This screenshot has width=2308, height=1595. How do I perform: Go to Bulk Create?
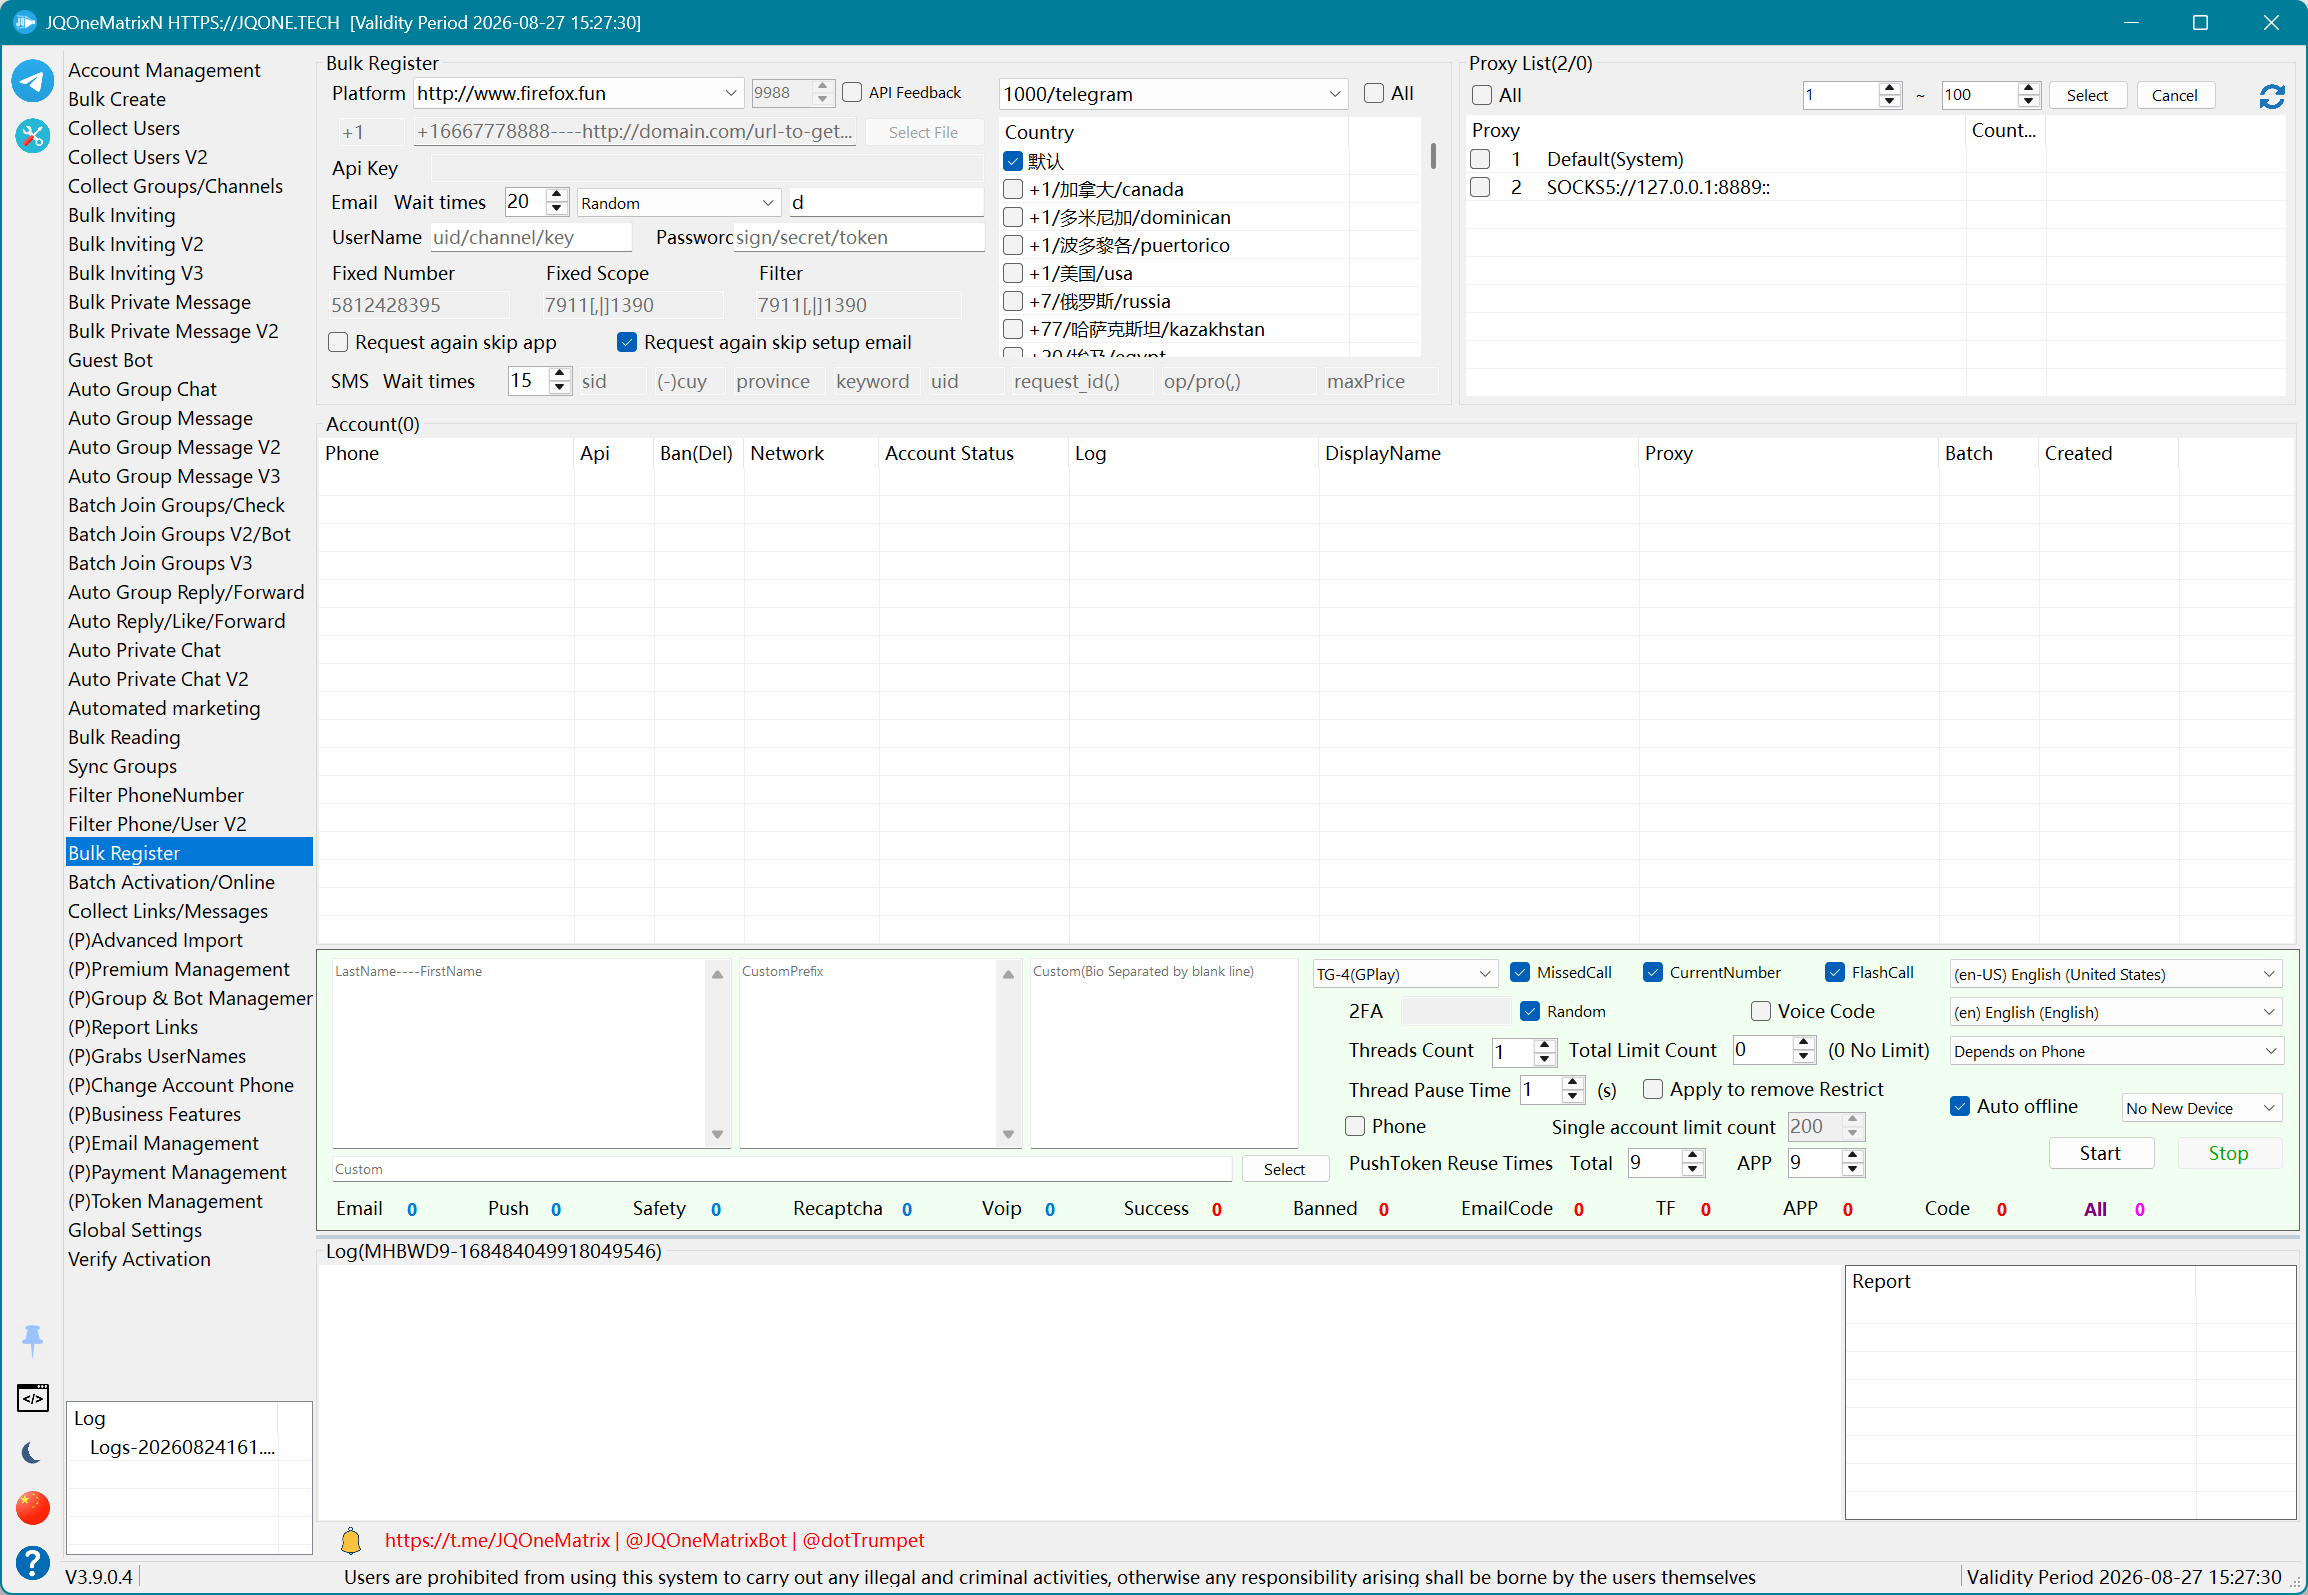point(117,99)
